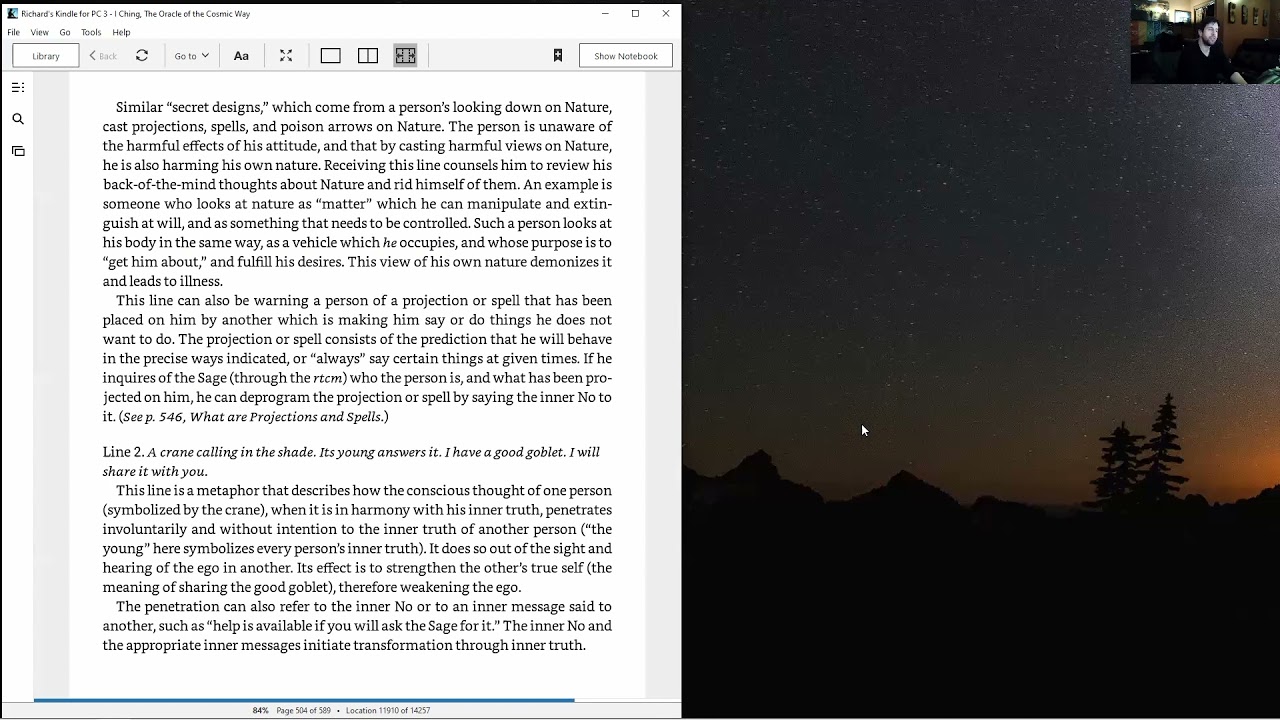
Task: Open the File menu
Action: point(14,32)
